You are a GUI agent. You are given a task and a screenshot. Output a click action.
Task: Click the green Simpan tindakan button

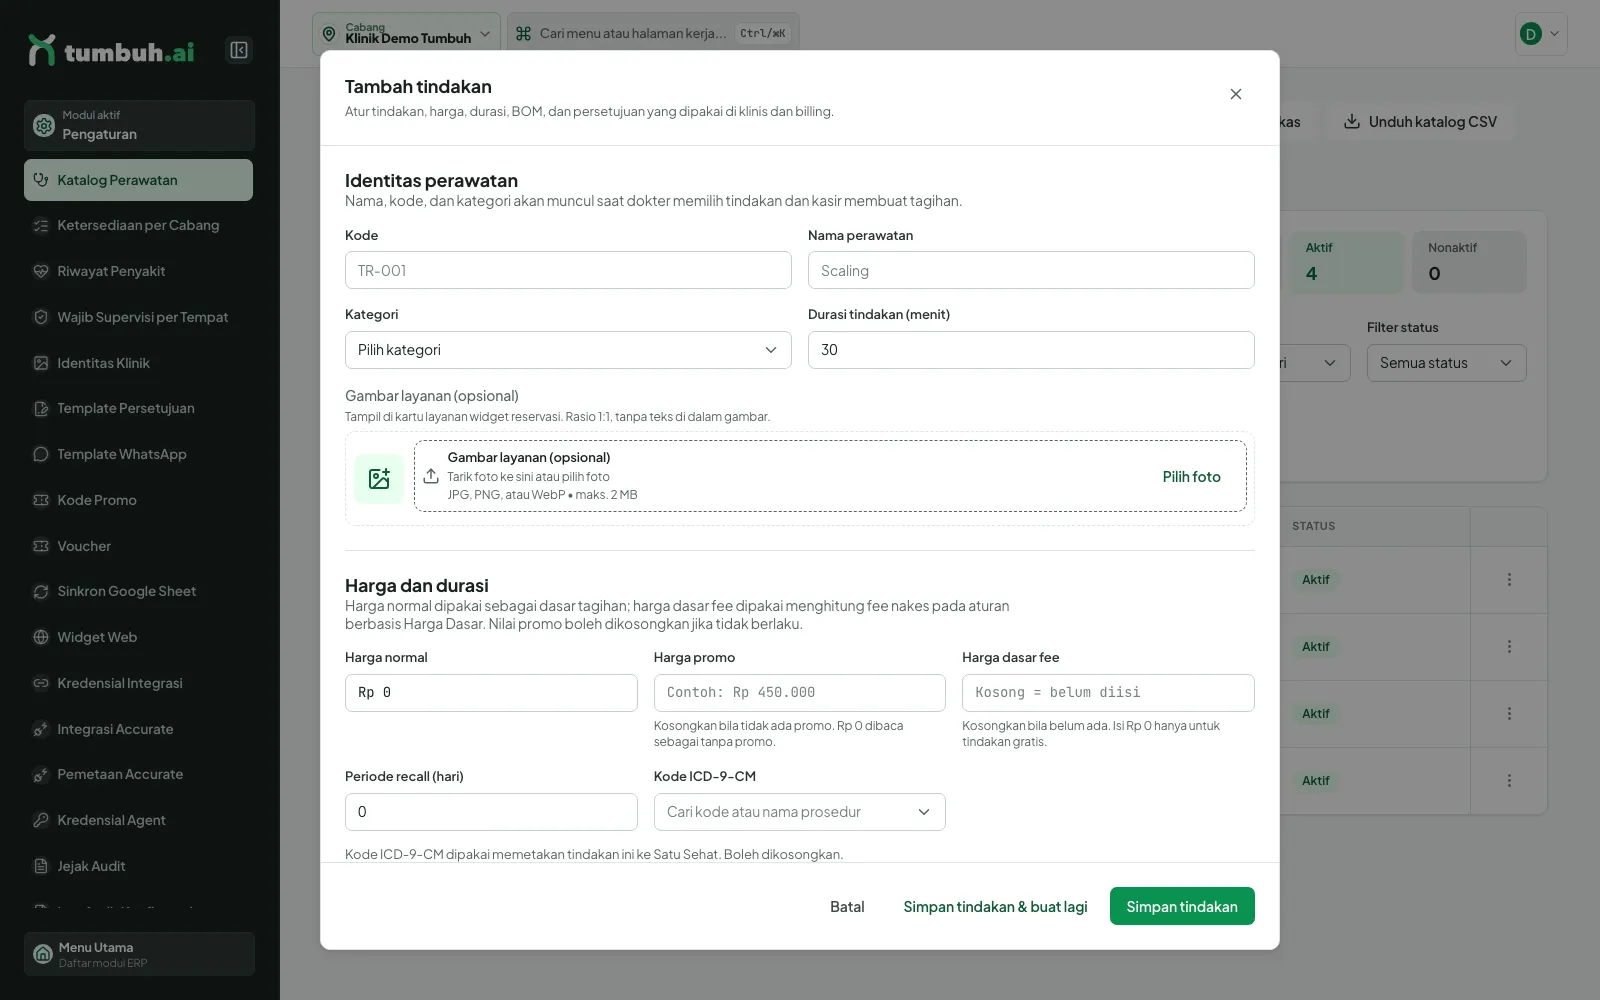1182,906
